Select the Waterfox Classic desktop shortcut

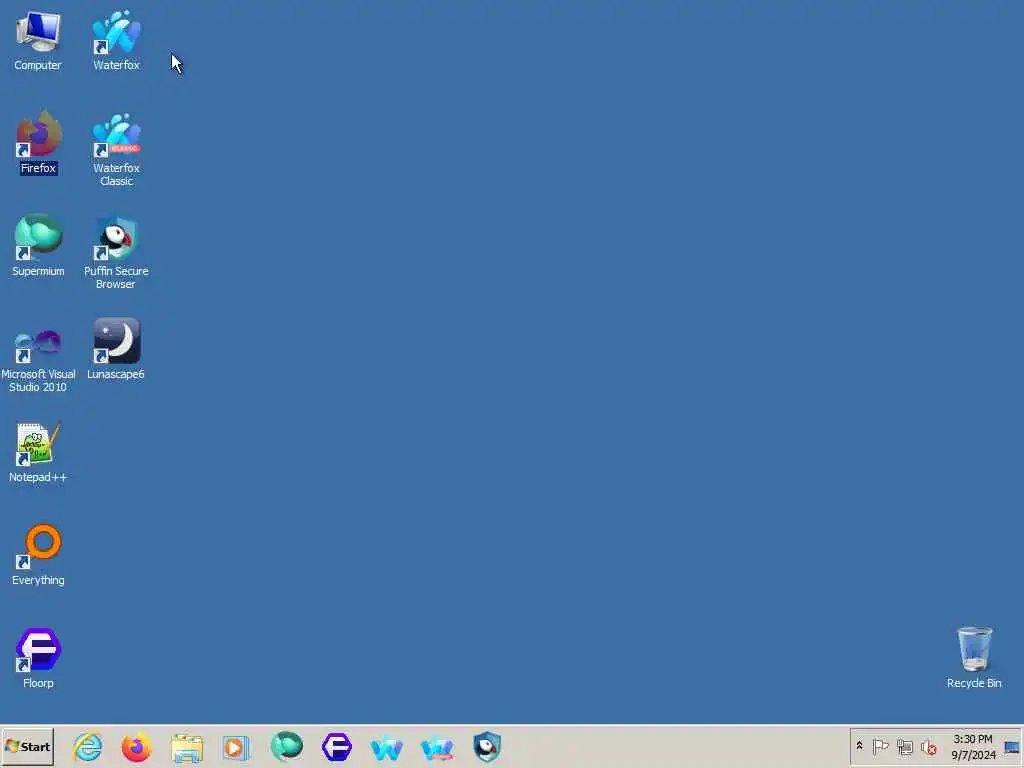pos(116,150)
